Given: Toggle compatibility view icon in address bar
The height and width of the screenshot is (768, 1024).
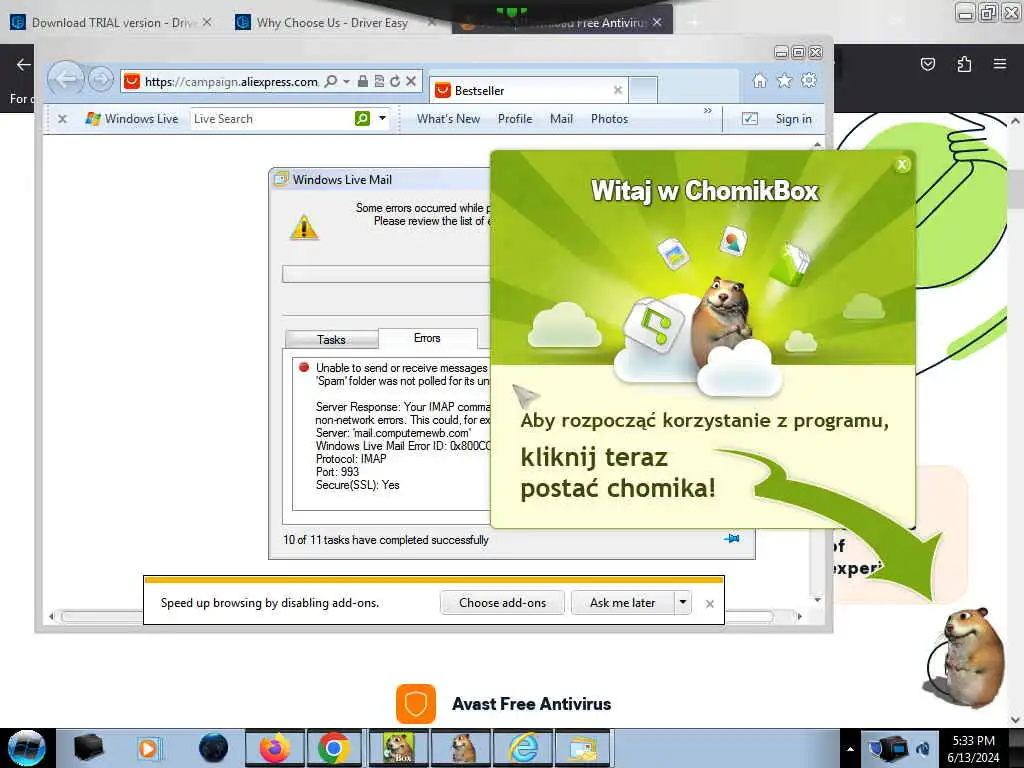Looking at the screenshot, I should coord(379,81).
